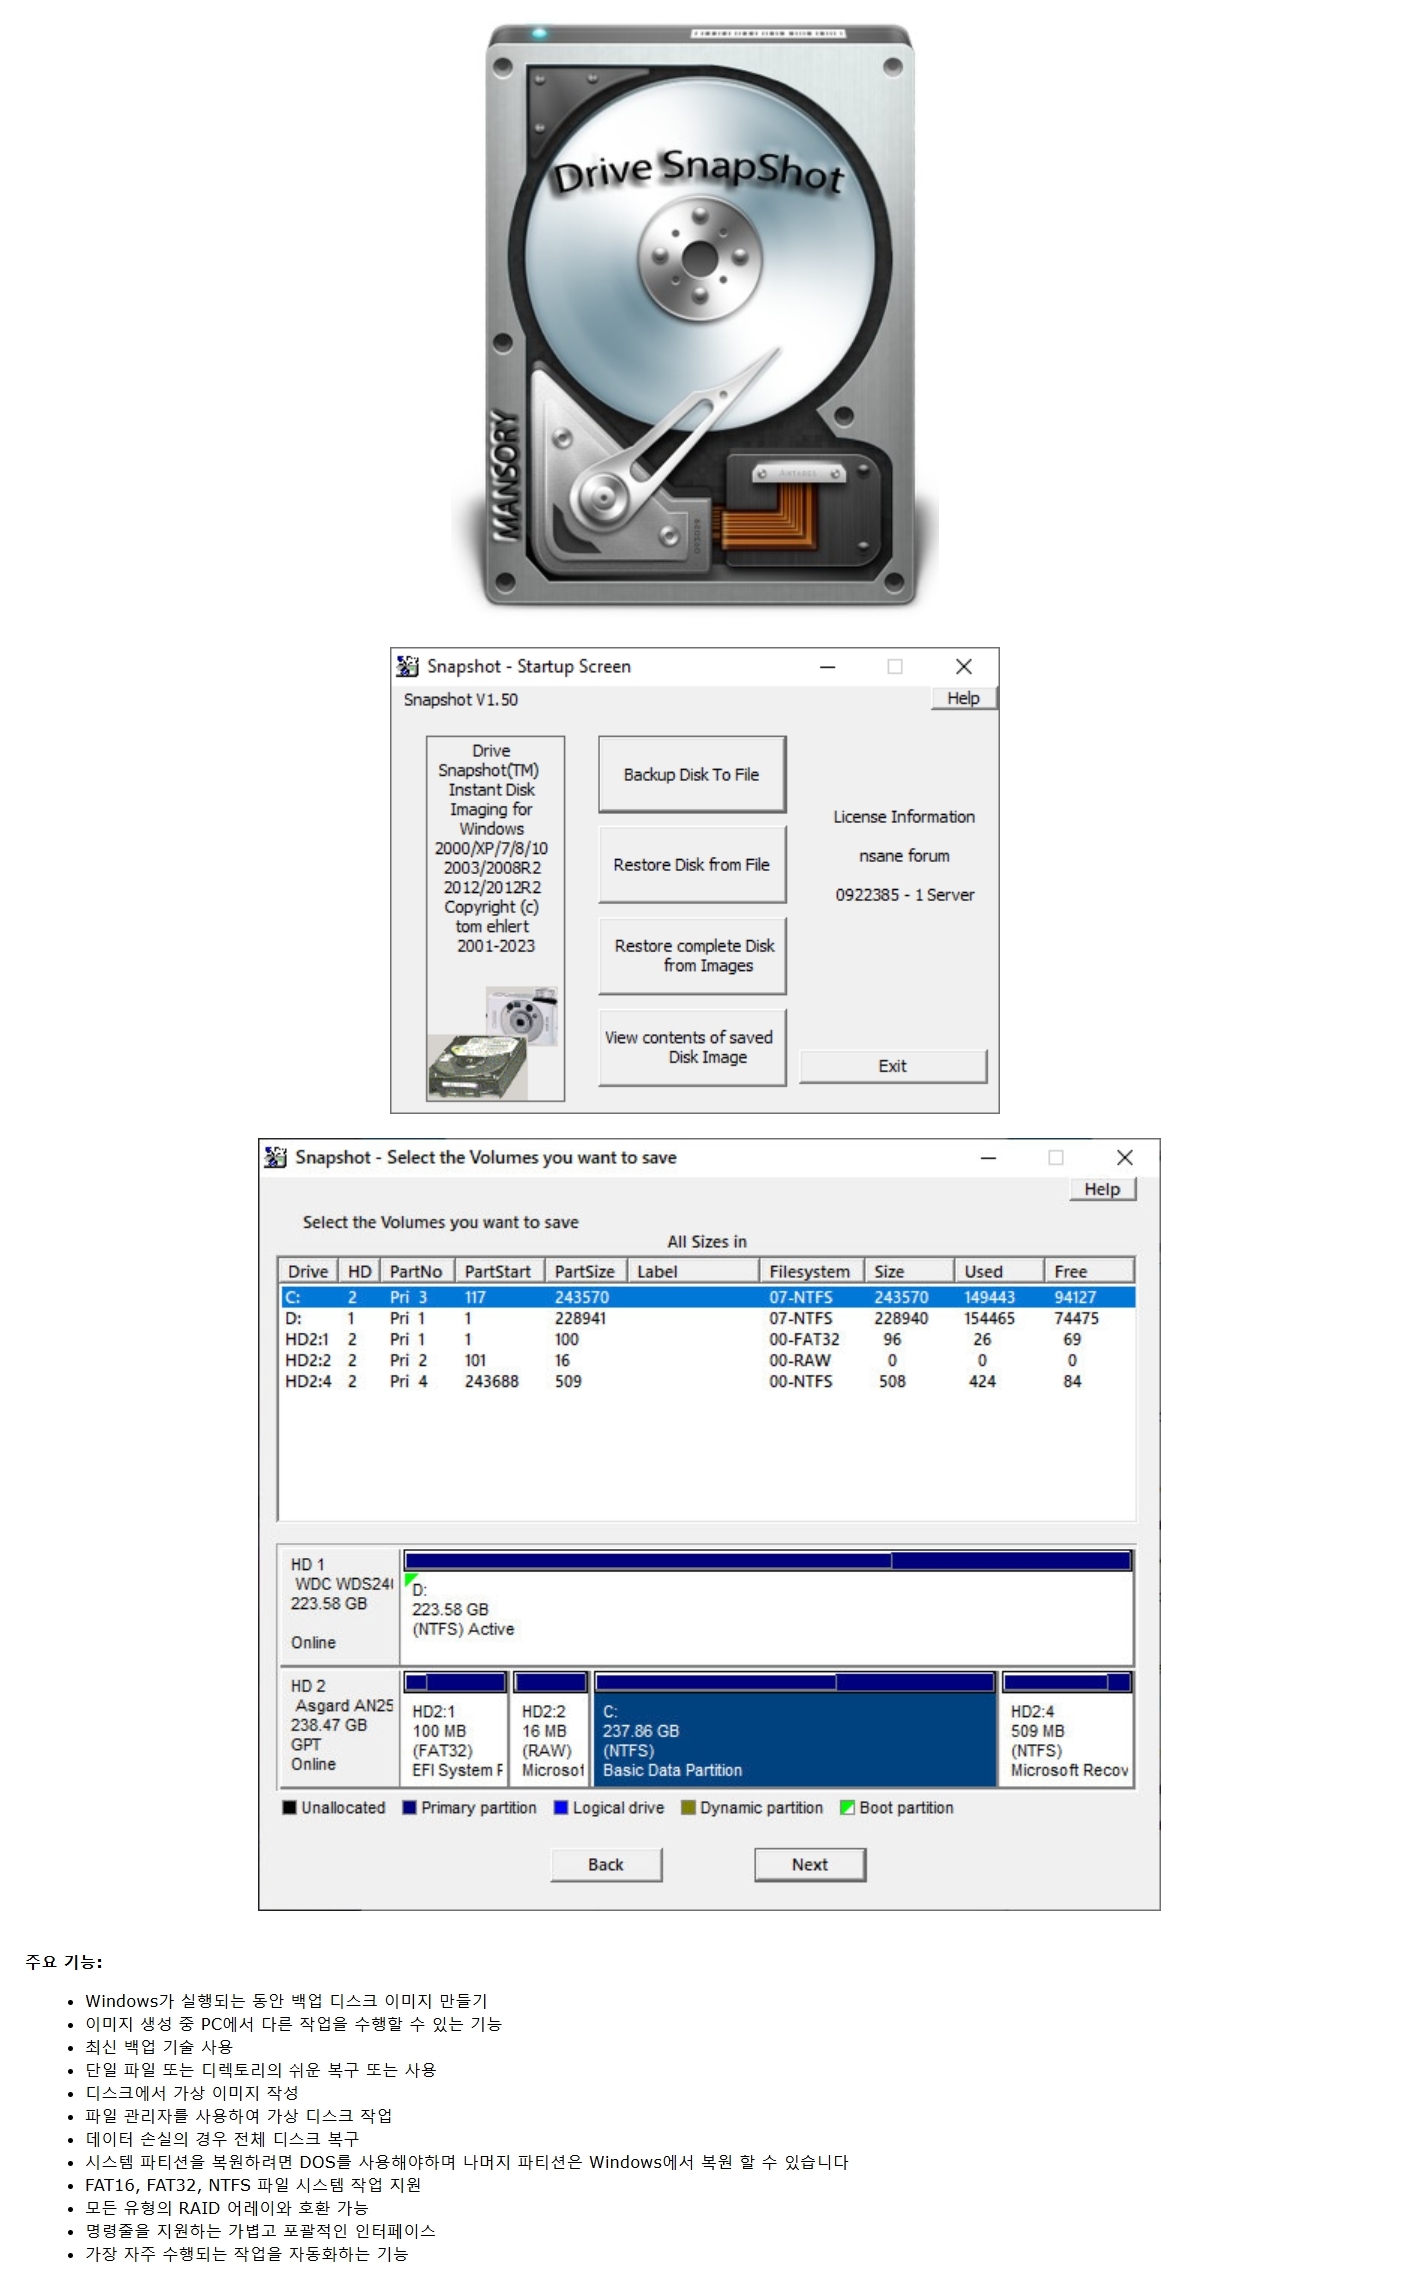The width and height of the screenshot is (1419, 2289).
Task: Click Backup Disk To File button
Action: 692,775
